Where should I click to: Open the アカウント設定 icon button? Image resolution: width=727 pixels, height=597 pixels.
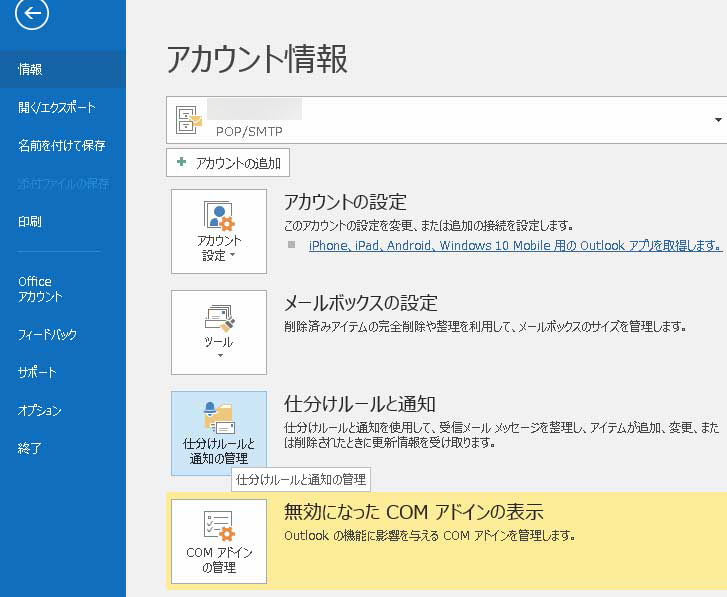219,231
